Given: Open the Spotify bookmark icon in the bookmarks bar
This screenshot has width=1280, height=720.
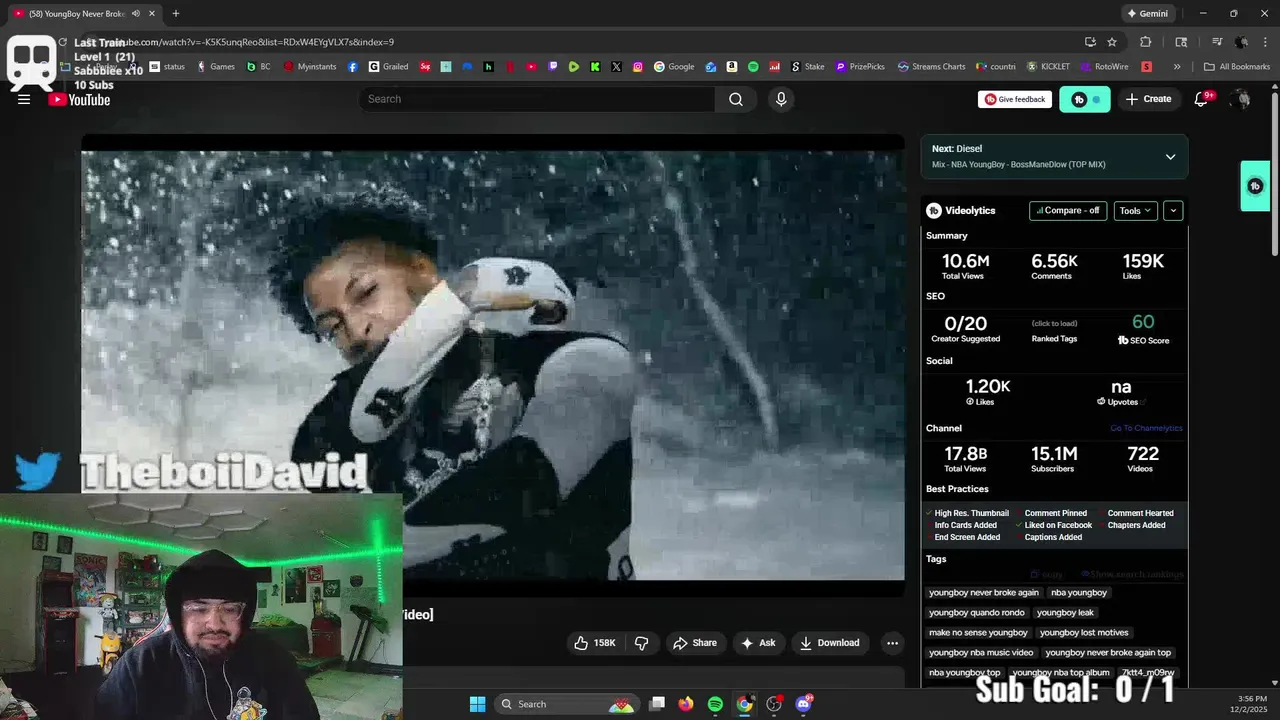Looking at the screenshot, I should (753, 67).
